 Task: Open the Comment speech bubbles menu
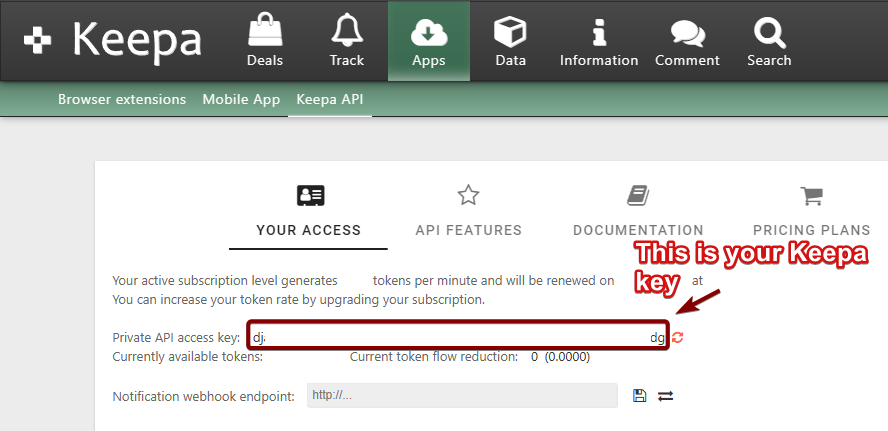click(687, 41)
